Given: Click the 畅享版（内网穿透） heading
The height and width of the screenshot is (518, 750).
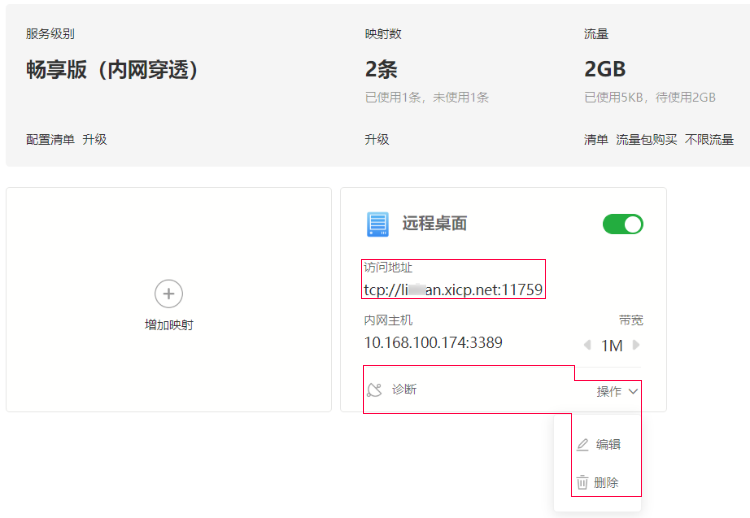Looking at the screenshot, I should tap(111, 70).
